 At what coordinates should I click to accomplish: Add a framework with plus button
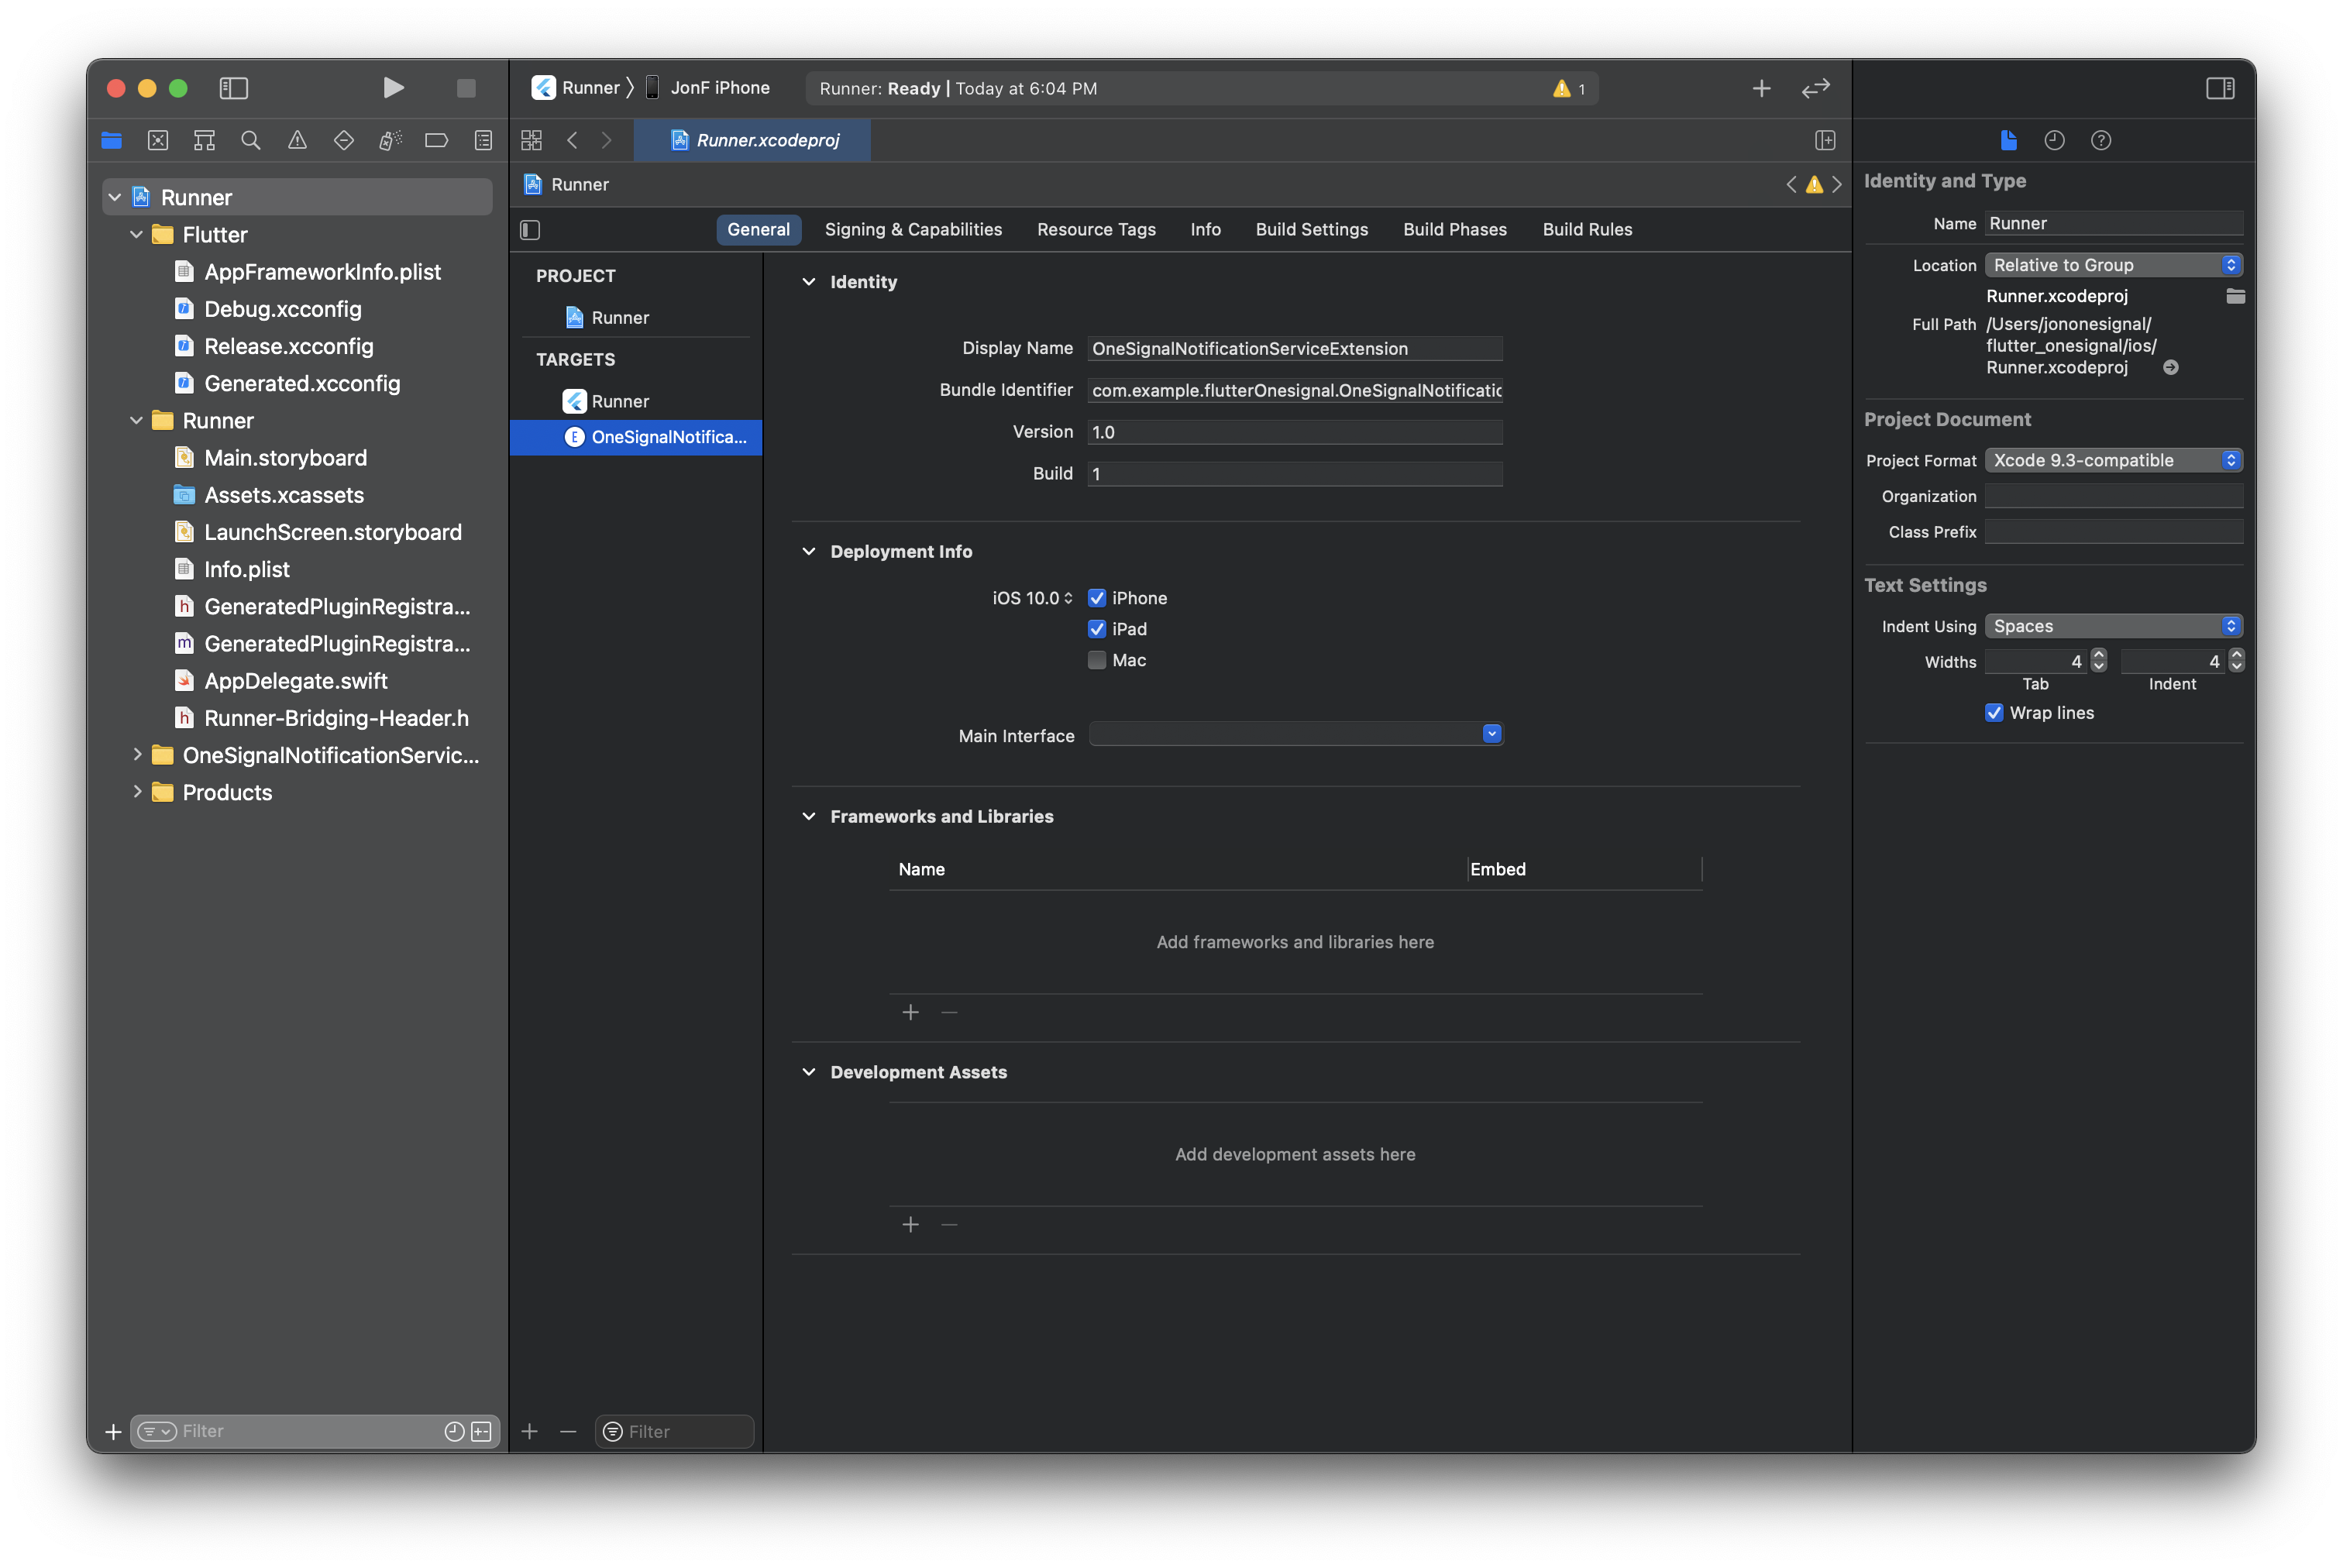[910, 1013]
